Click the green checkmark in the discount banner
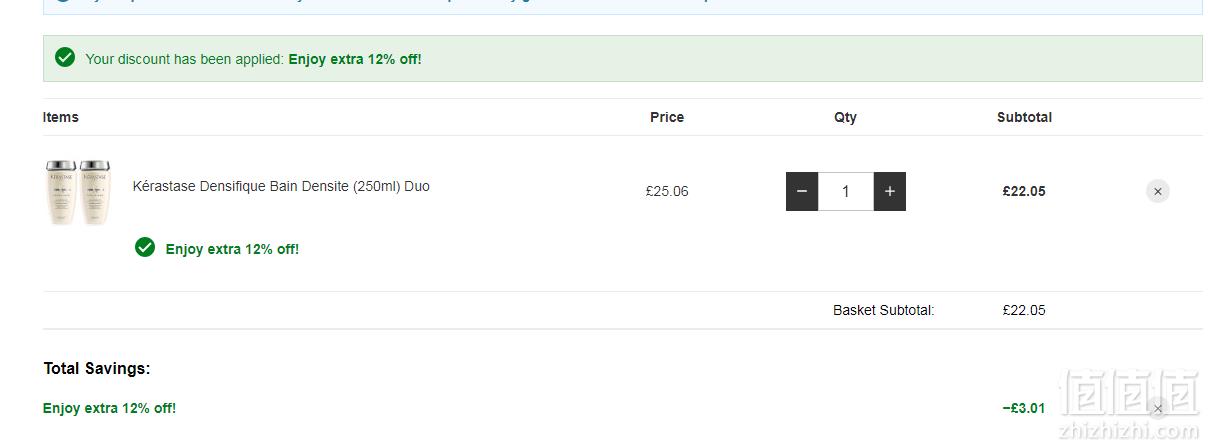This screenshot has width=1208, height=448. pyautogui.click(x=65, y=58)
